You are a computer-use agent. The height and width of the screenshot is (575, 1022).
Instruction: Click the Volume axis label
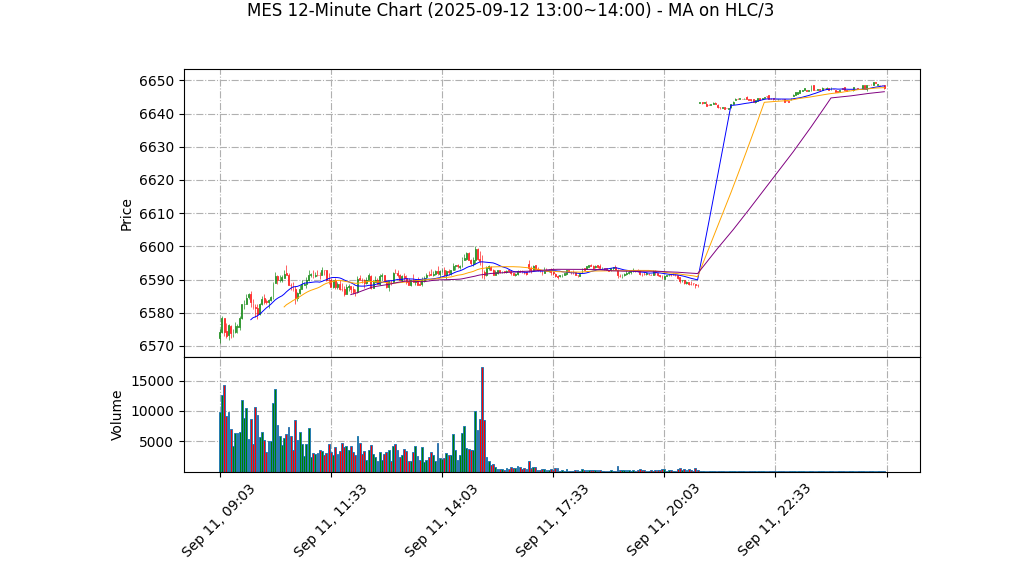pos(117,415)
